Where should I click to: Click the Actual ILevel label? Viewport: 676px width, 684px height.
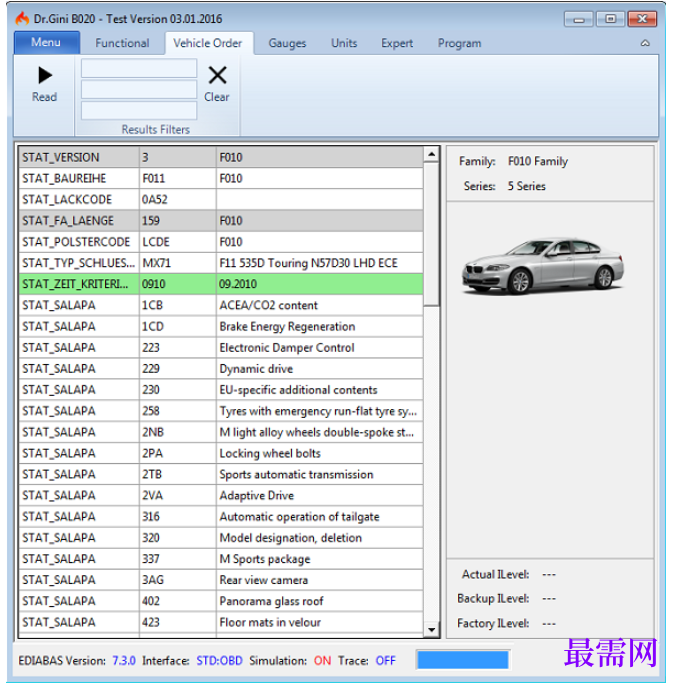click(495, 575)
